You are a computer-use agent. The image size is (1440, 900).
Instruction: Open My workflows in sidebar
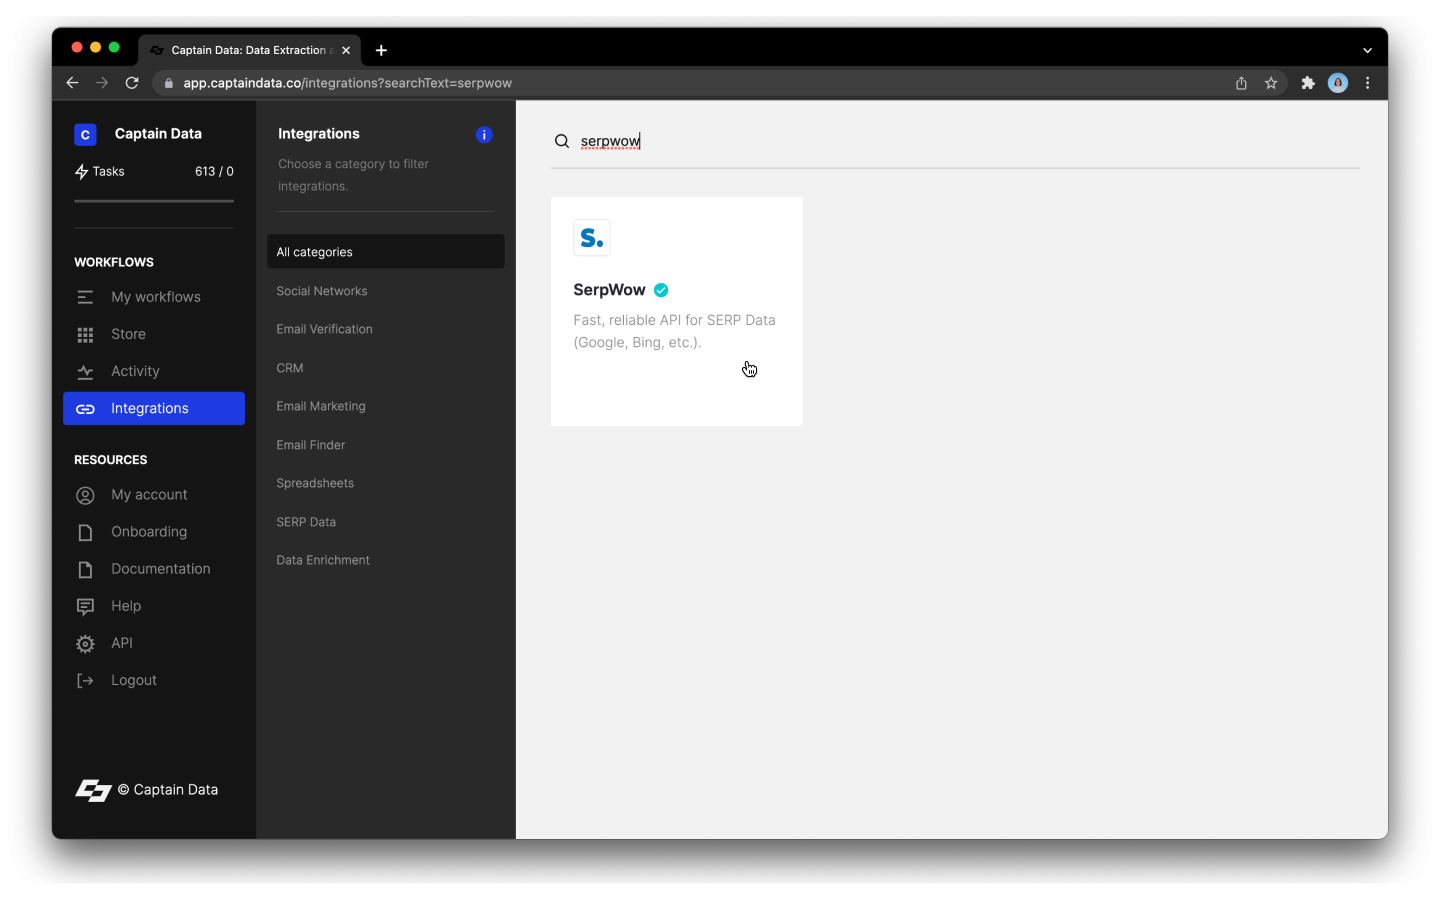pos(154,297)
